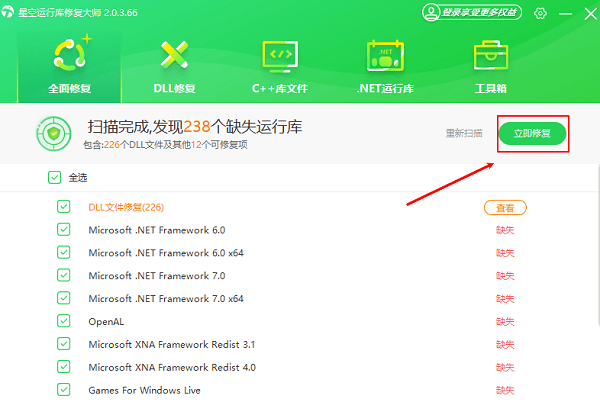Uncheck .NET Framework 6.0 x64 checkbox
Viewport: 600px width, 402px height.
point(64,252)
